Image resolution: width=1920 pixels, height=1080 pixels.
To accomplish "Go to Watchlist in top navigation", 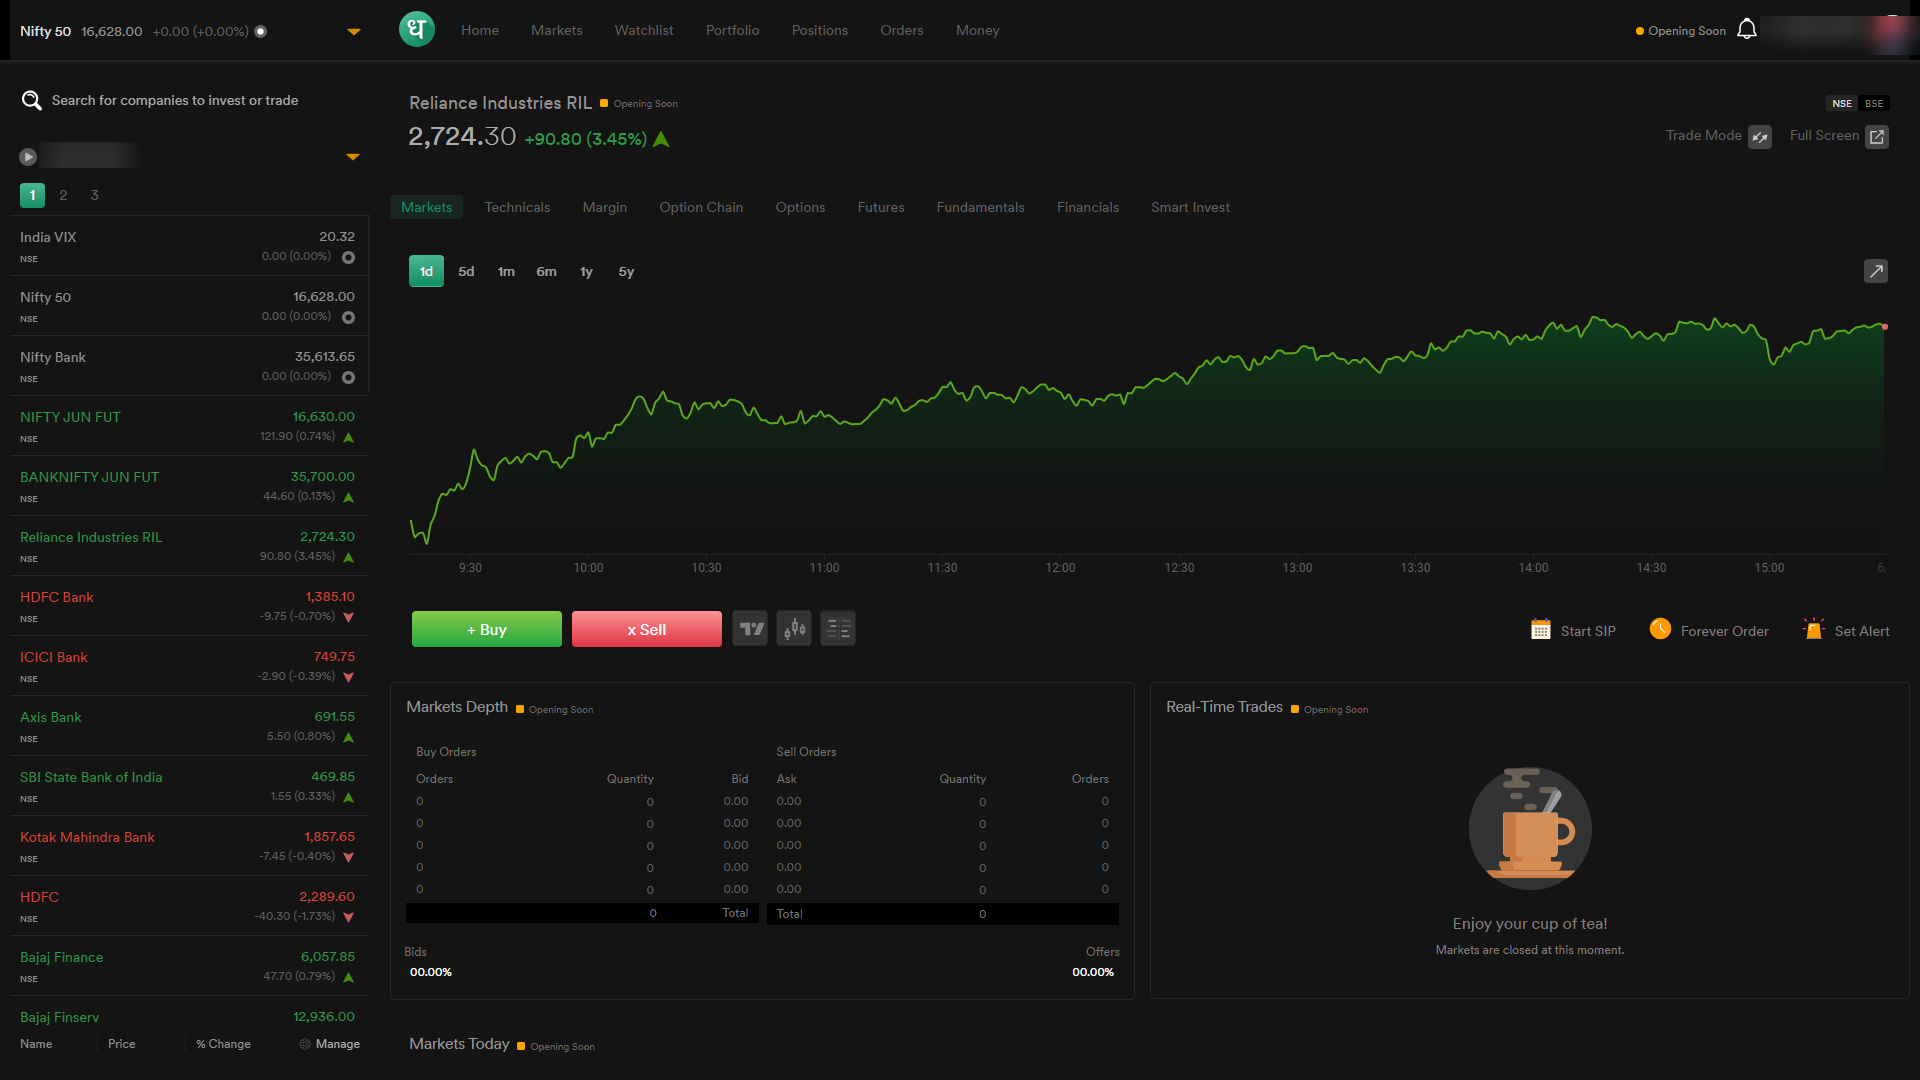I will [x=643, y=30].
